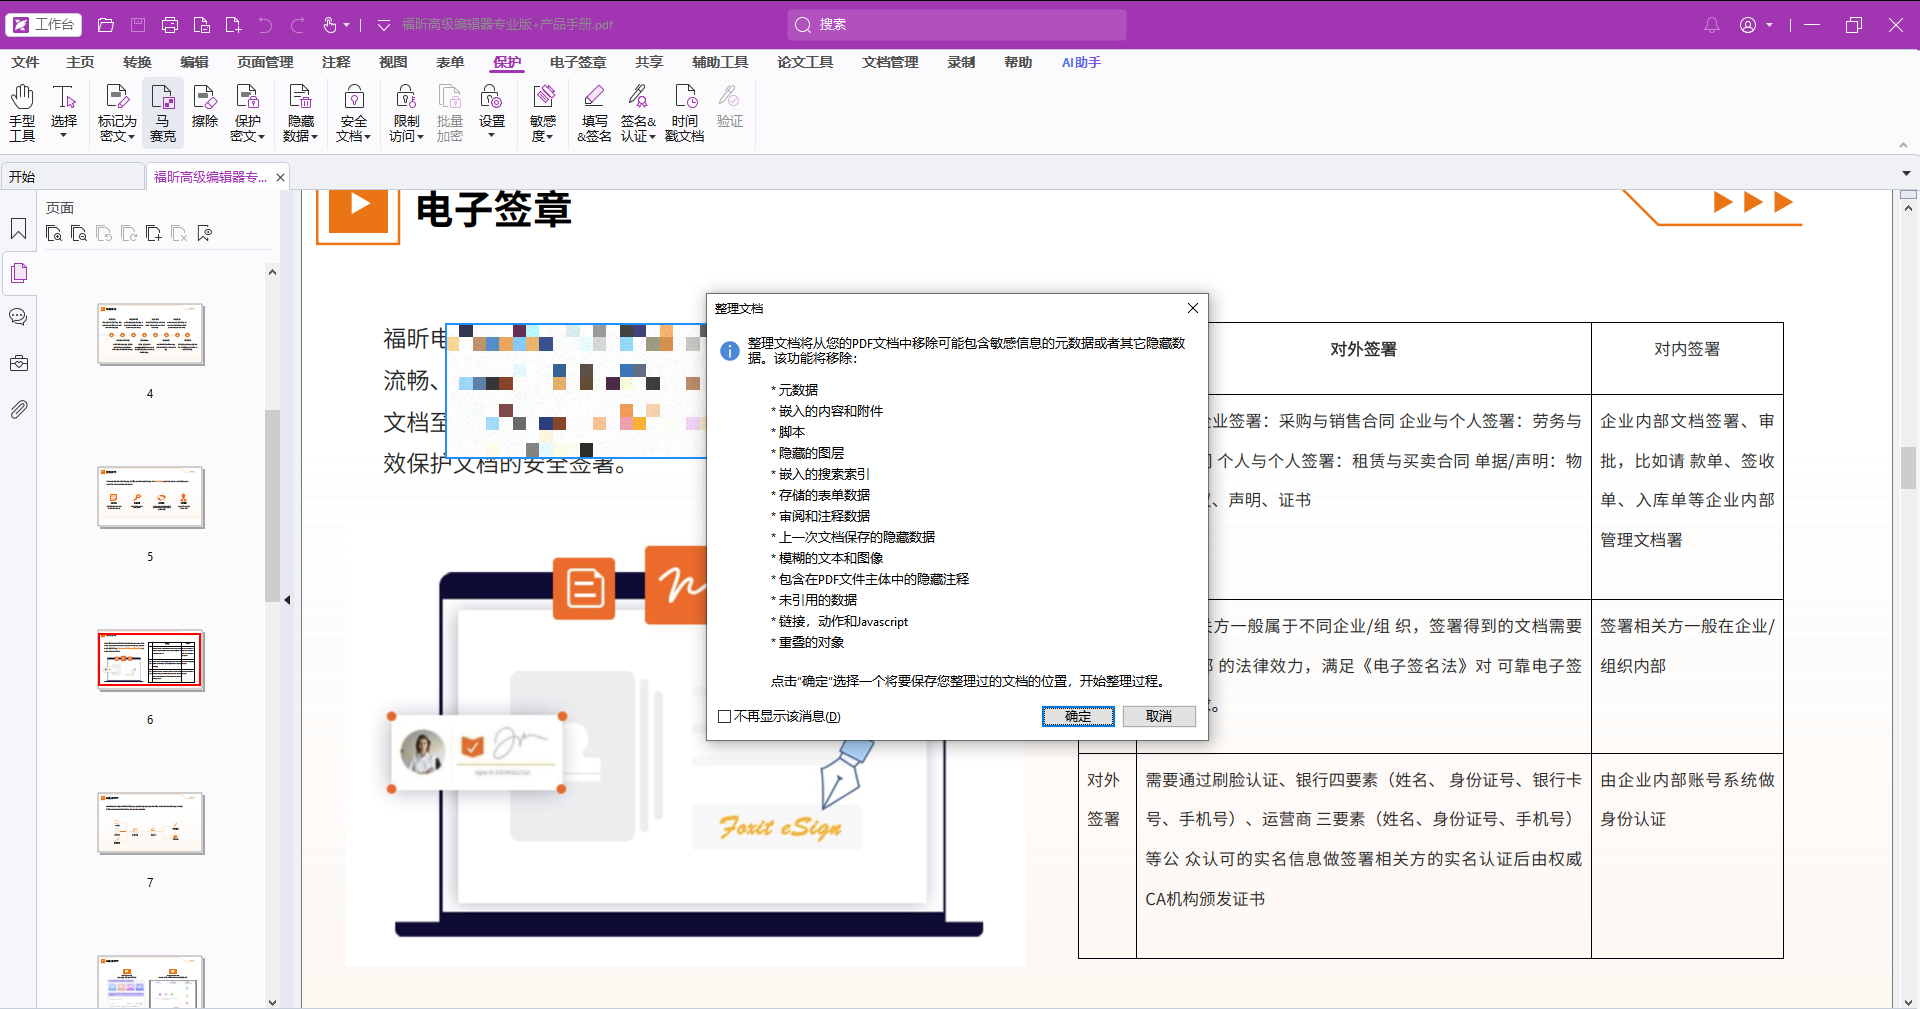Select the 擦除 erase tool
The image size is (1920, 1009).
pyautogui.click(x=205, y=107)
